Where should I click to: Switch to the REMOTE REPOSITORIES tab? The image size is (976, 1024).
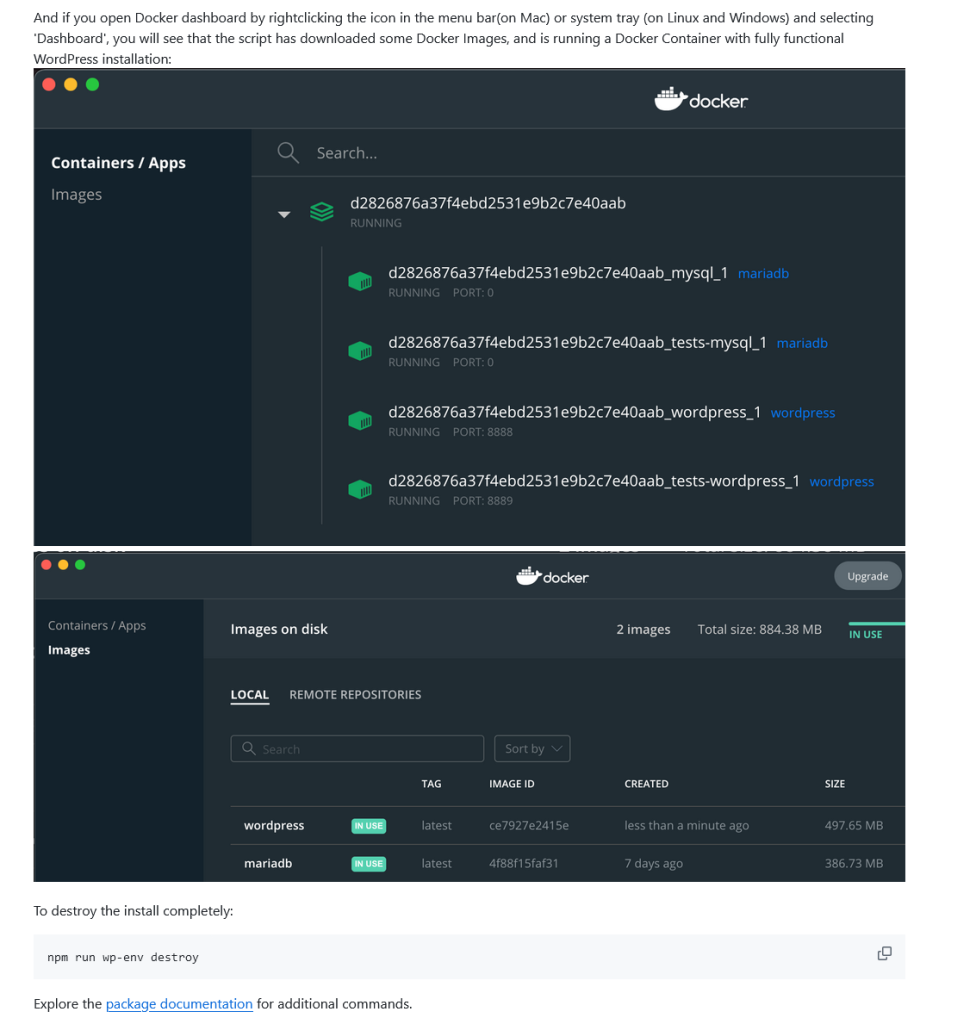[355, 695]
